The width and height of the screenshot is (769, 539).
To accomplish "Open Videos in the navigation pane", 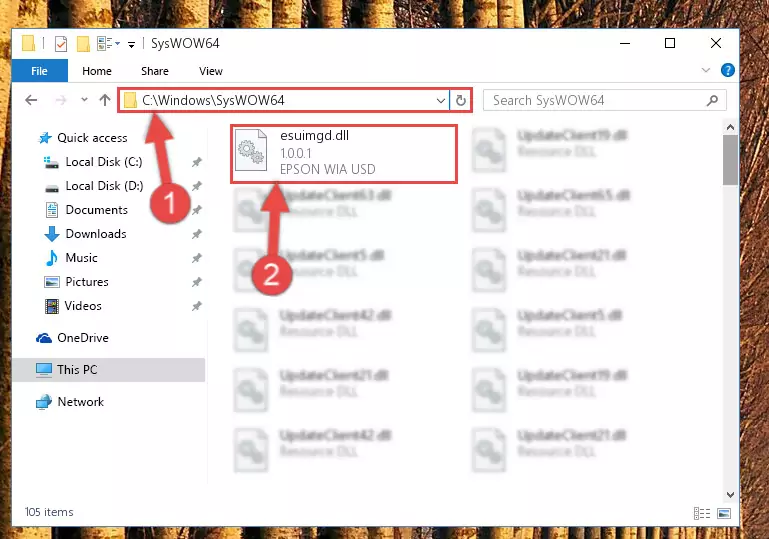I will [83, 306].
